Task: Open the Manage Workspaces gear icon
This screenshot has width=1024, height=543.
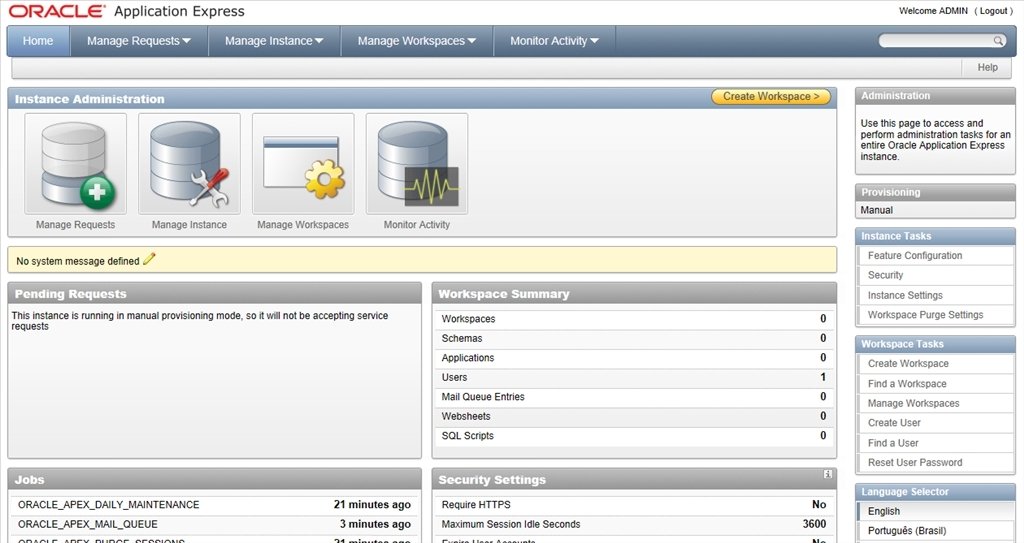Action: point(303,163)
